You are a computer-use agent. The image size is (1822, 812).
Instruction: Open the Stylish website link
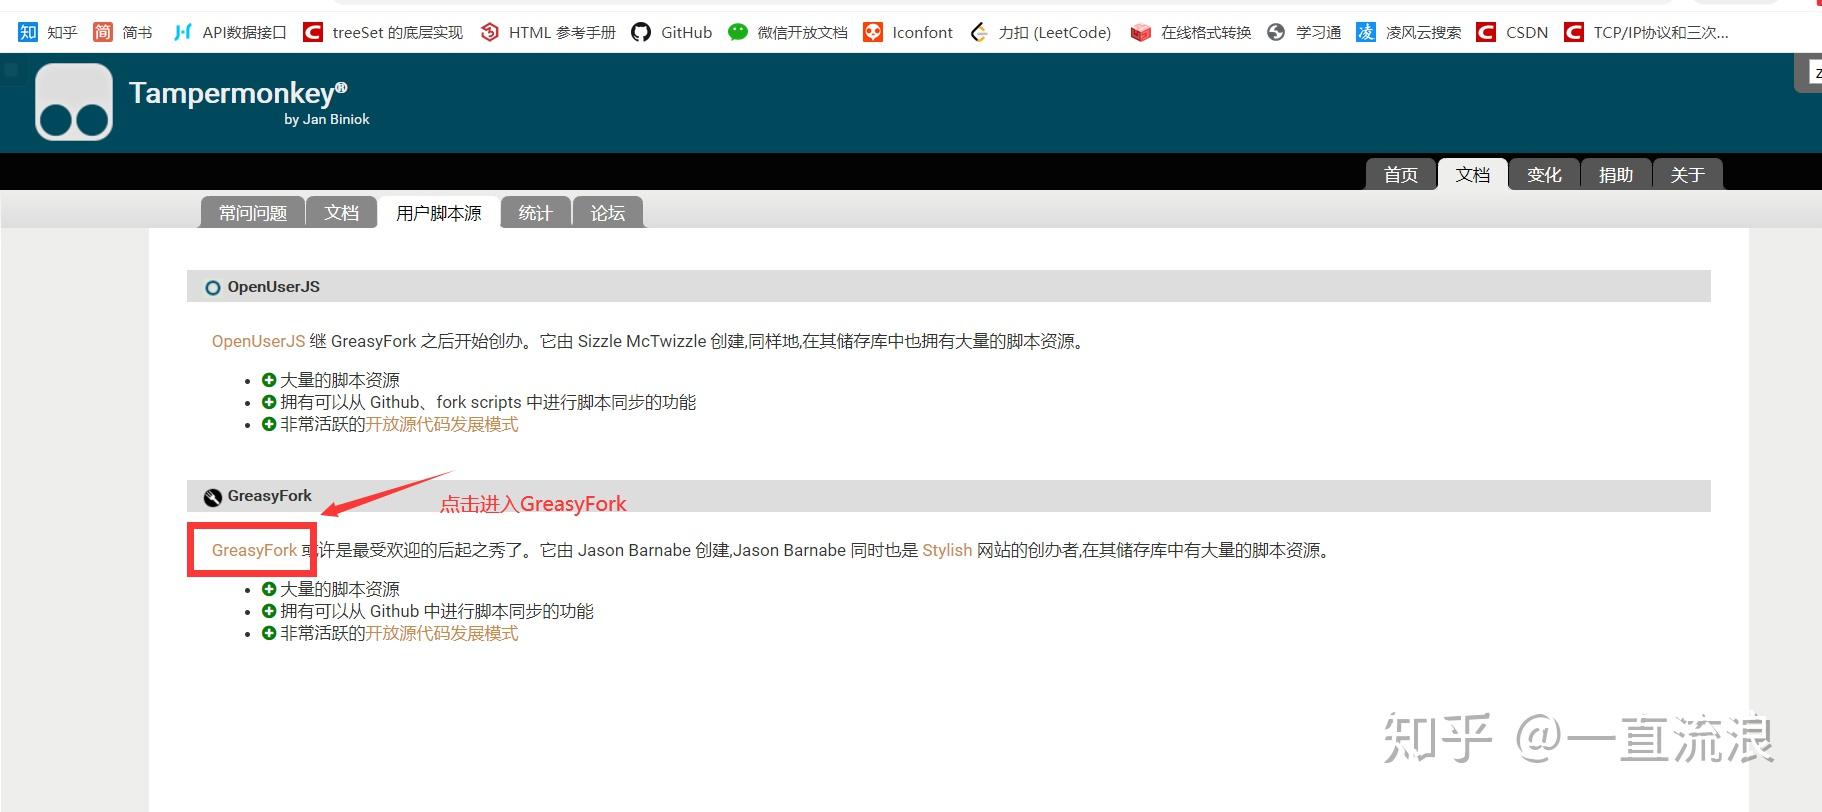point(947,550)
